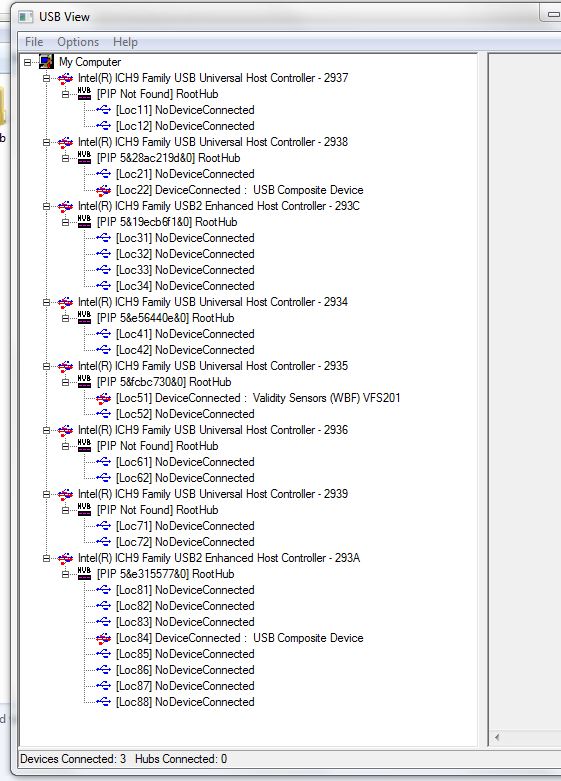Collapse Enhanced Host Controller 293A node
Image resolution: width=561 pixels, height=781 pixels.
46,558
